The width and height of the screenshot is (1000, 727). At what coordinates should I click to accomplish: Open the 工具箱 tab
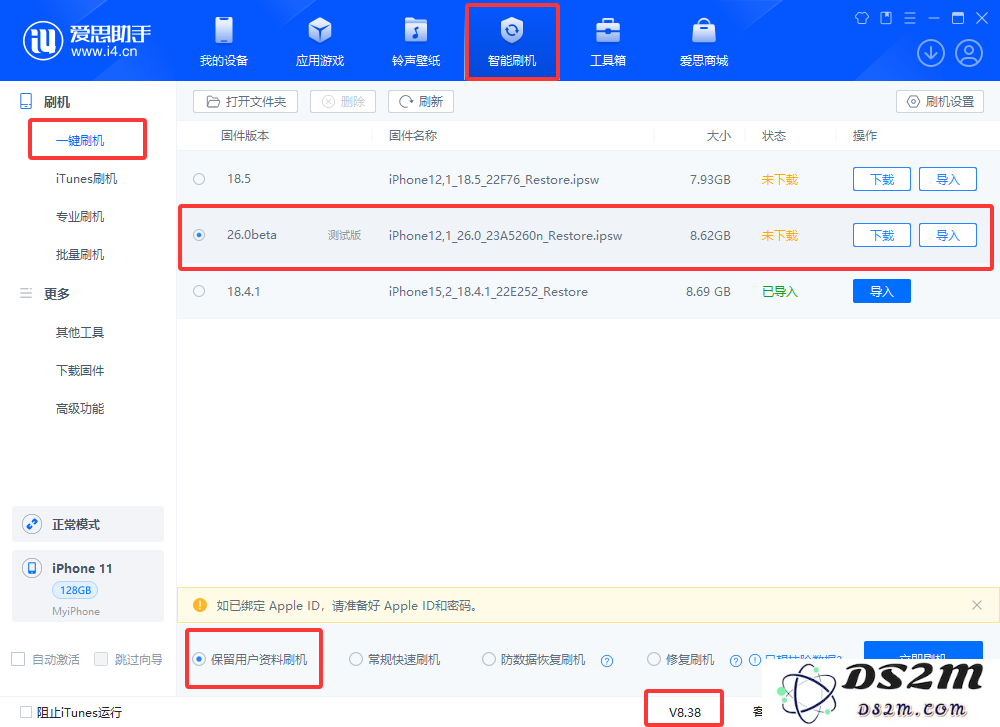click(x=608, y=41)
